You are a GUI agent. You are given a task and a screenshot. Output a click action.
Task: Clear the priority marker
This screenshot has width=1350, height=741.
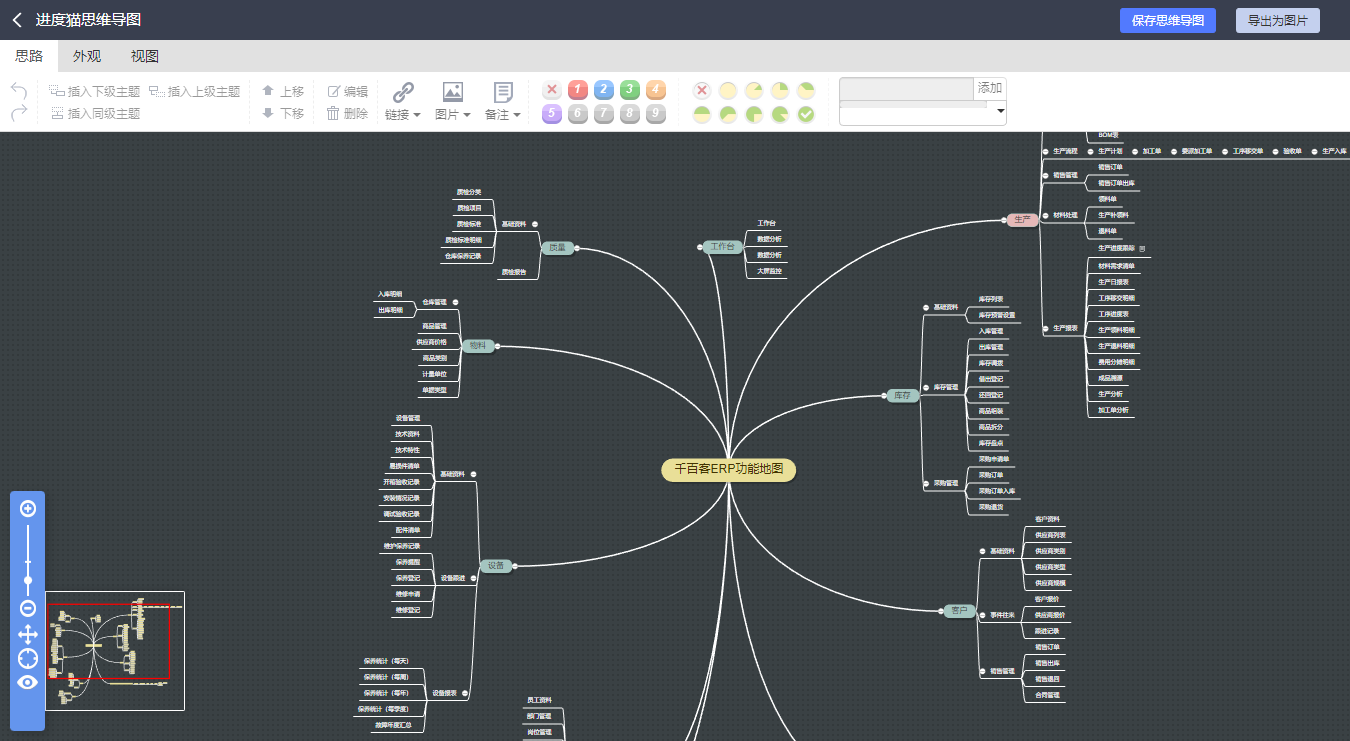pyautogui.click(x=552, y=90)
